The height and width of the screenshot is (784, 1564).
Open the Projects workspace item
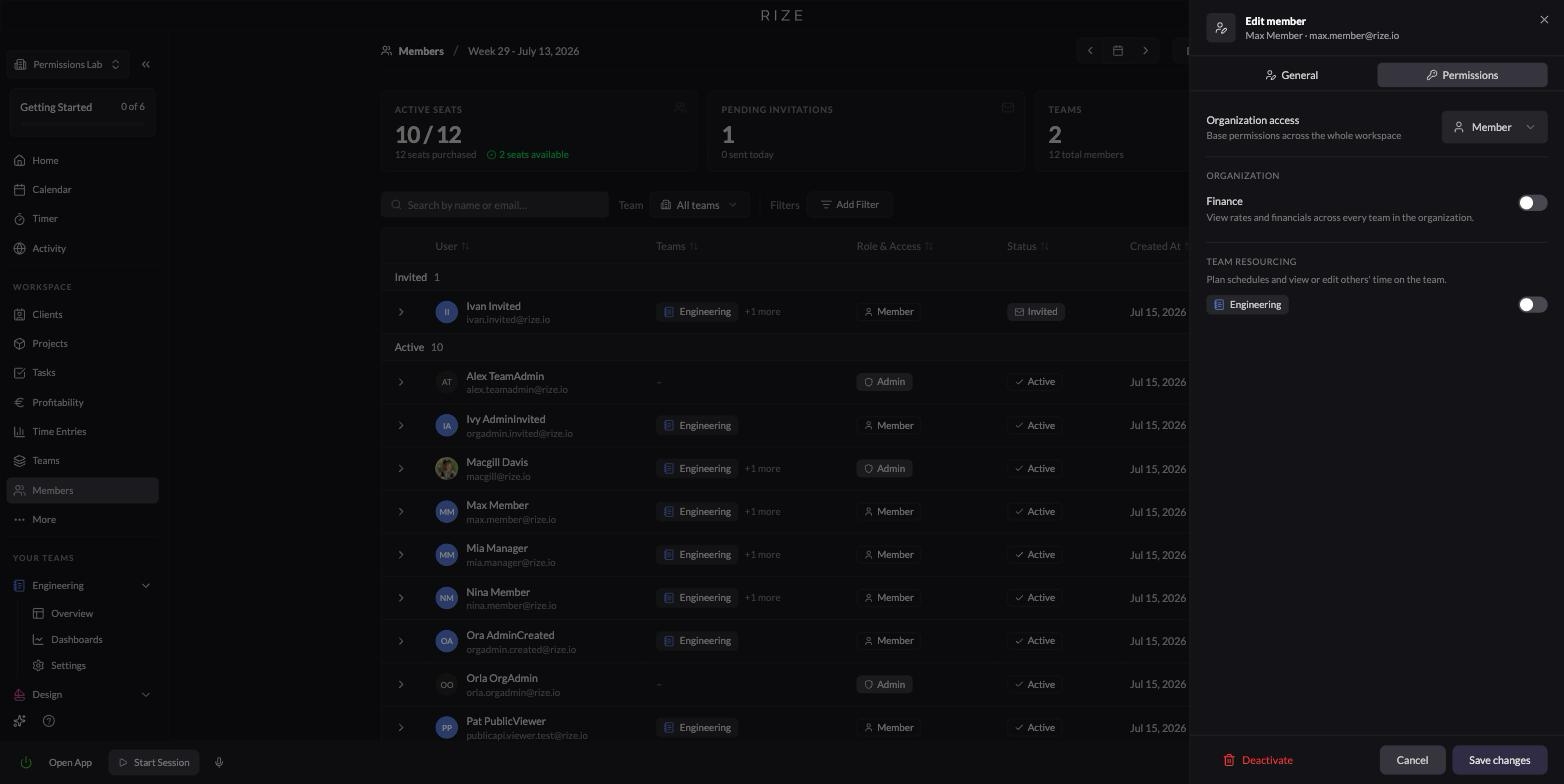[x=82, y=343]
